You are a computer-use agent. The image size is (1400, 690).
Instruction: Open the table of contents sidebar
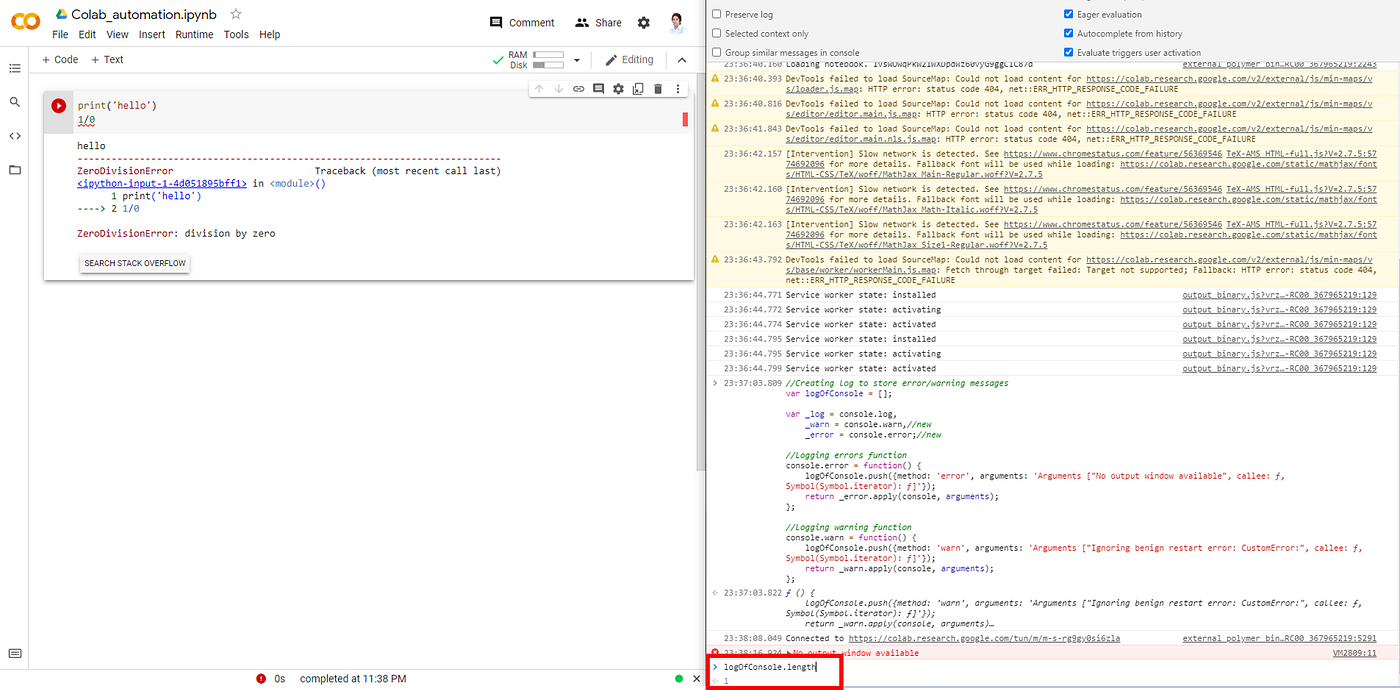click(x=15, y=68)
